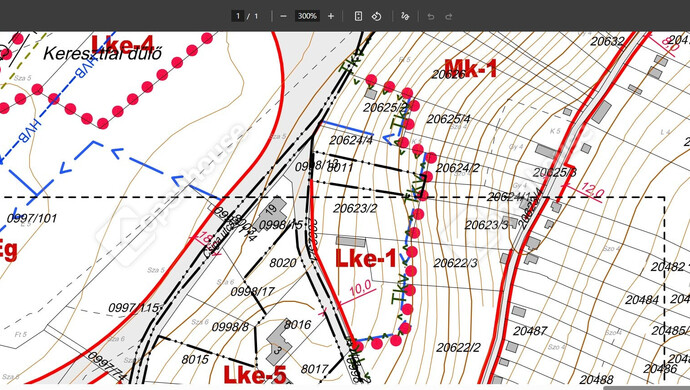Click parcel number 20623/3
Viewport: 690px width, 390px height.
pyautogui.click(x=487, y=225)
